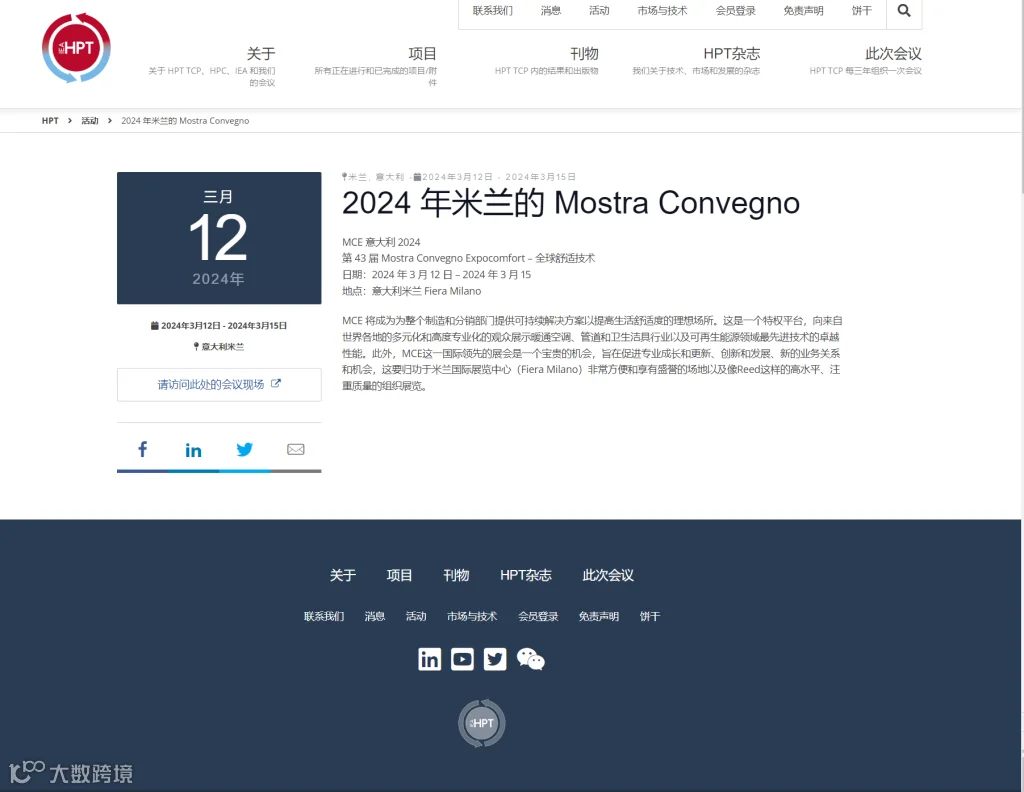The height and width of the screenshot is (792, 1024).
Task: Share event by email envelope icon
Action: tap(296, 450)
